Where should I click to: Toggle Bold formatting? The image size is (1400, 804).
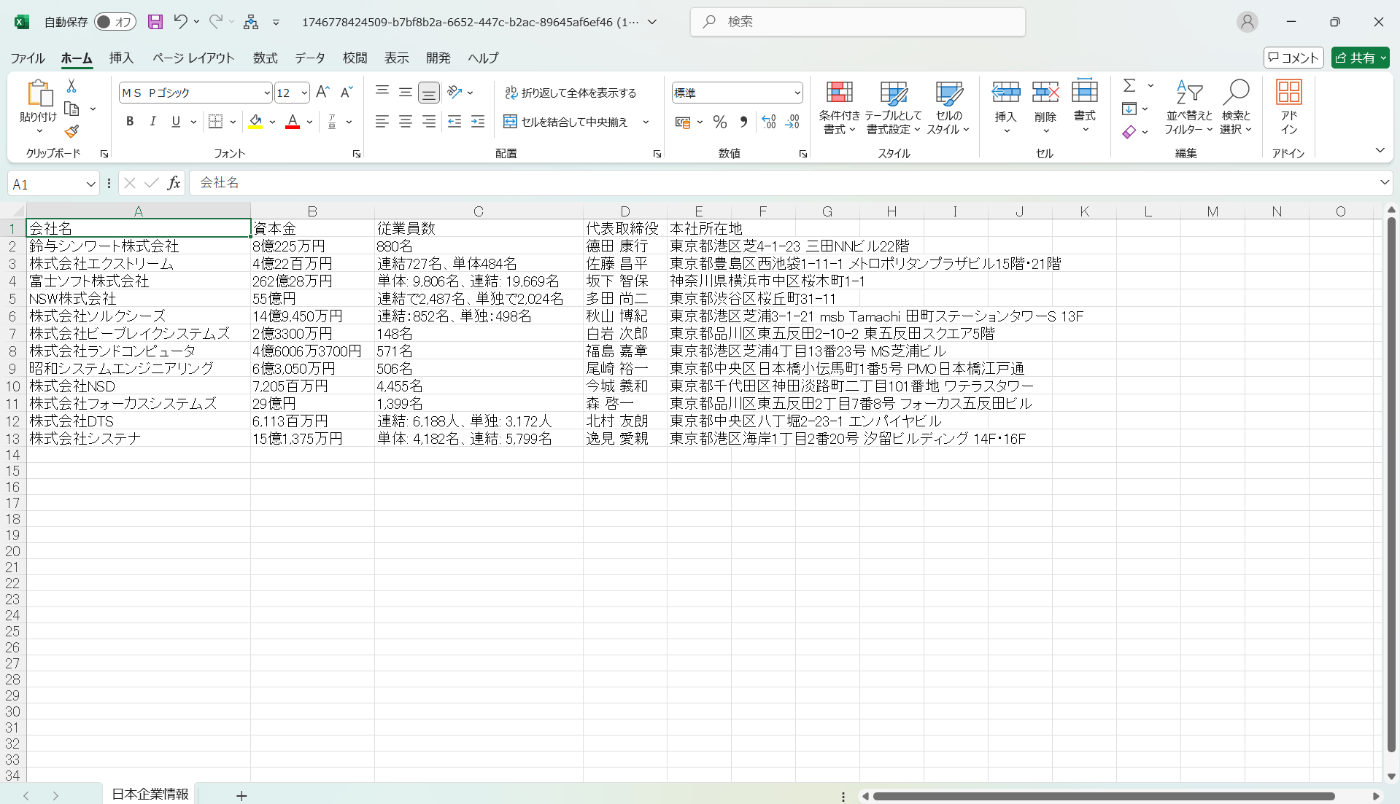tap(129, 122)
